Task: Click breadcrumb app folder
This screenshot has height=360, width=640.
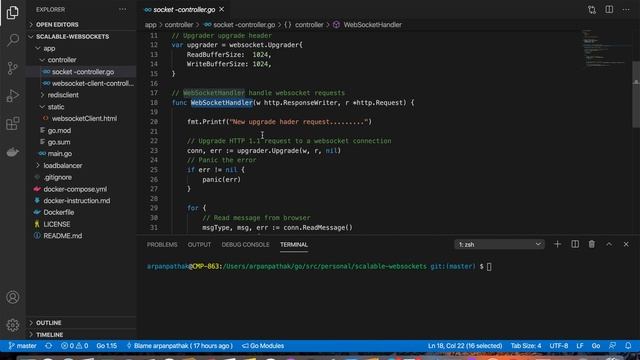Action: pos(151,24)
